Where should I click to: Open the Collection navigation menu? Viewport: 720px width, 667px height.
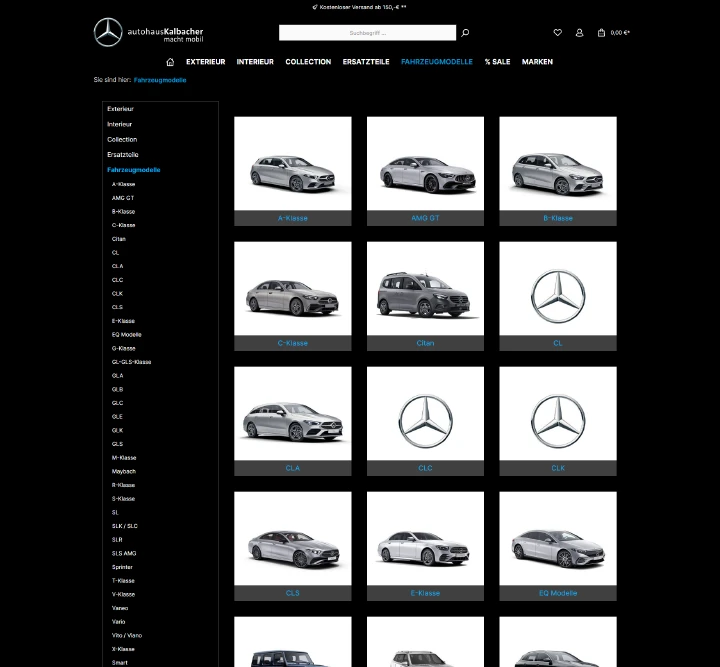tap(308, 62)
